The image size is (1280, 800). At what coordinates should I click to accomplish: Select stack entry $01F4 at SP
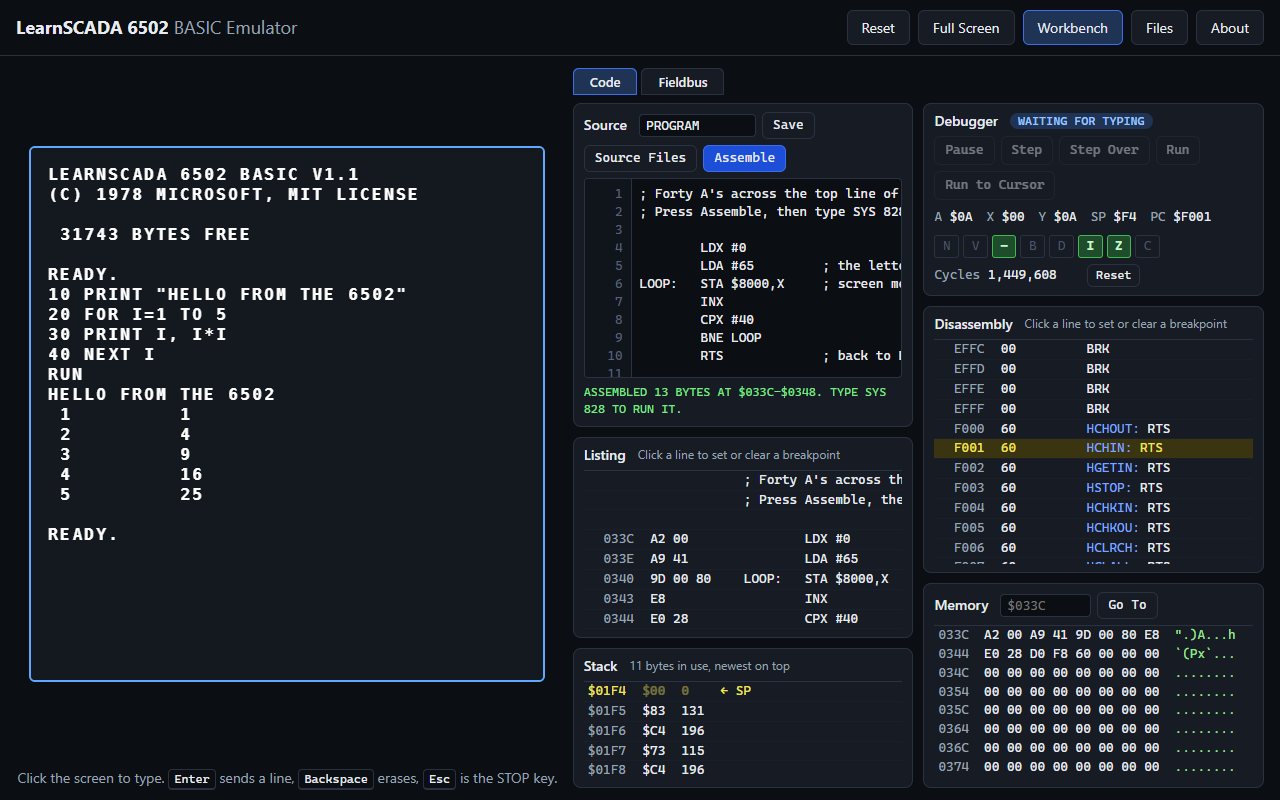pyautogui.click(x=743, y=691)
